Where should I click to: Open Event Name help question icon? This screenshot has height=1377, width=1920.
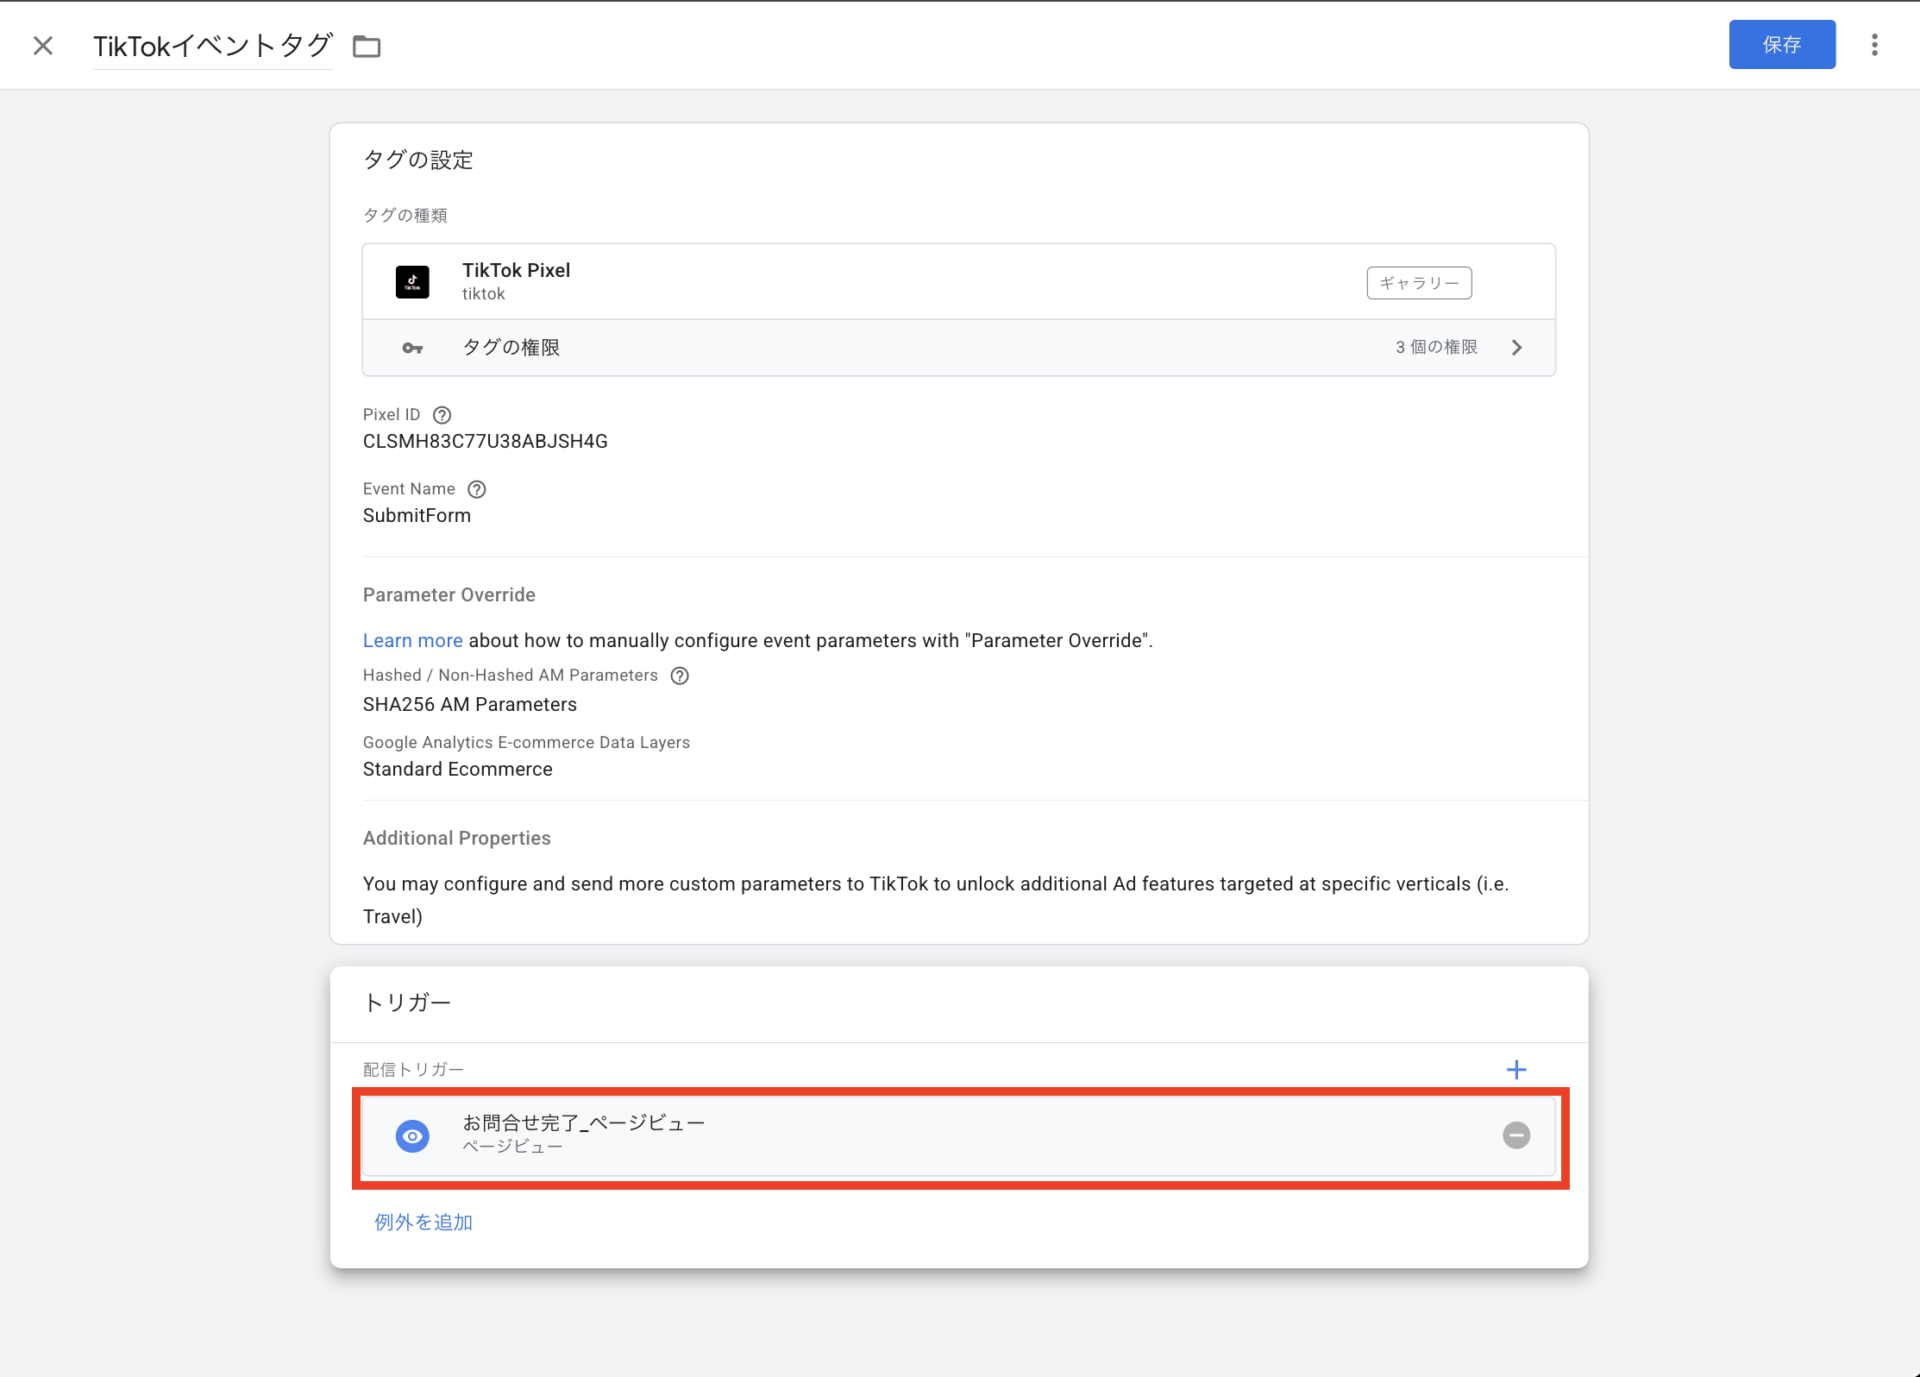click(x=477, y=489)
